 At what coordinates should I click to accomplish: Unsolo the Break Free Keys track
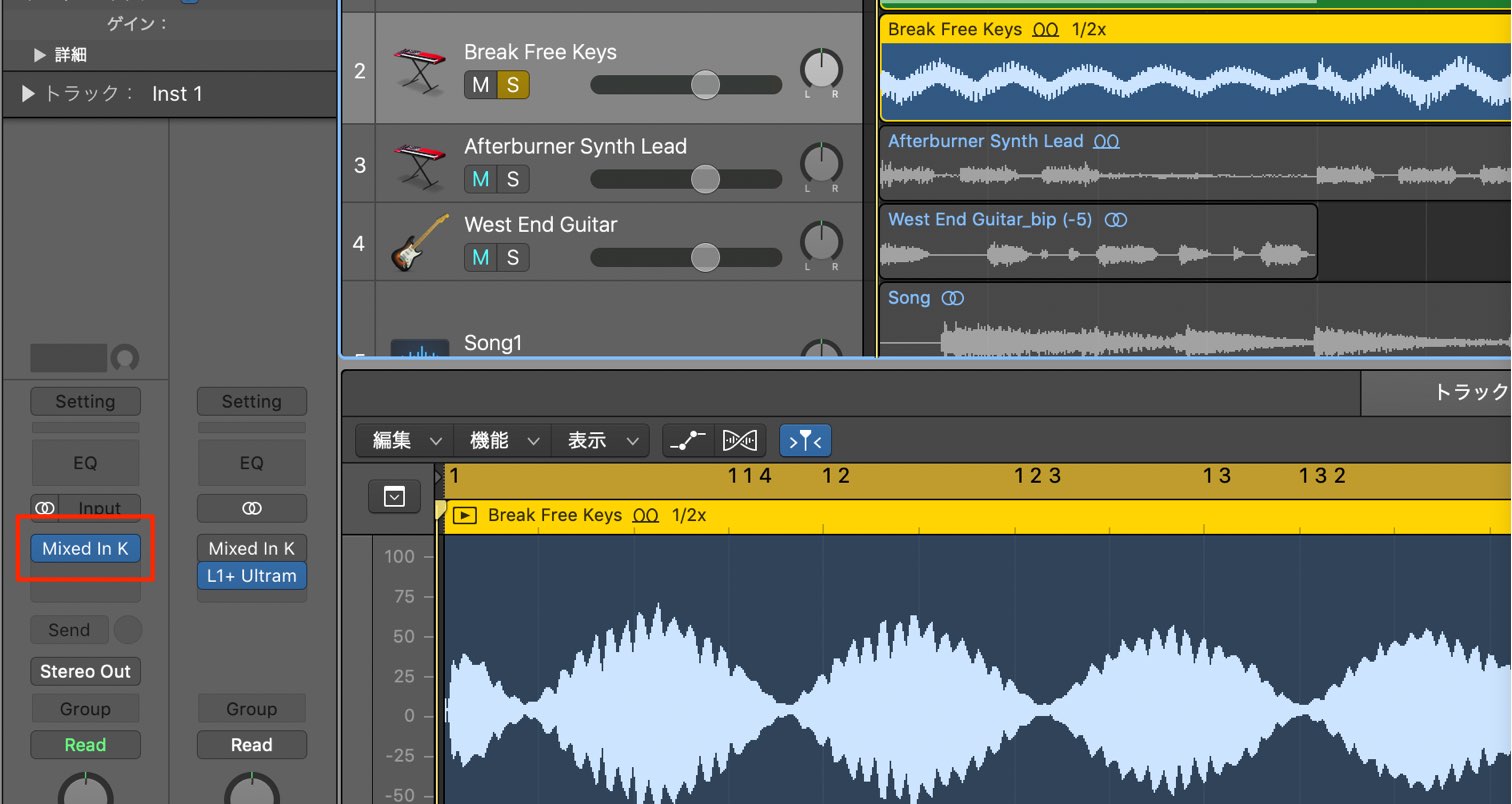(x=513, y=85)
